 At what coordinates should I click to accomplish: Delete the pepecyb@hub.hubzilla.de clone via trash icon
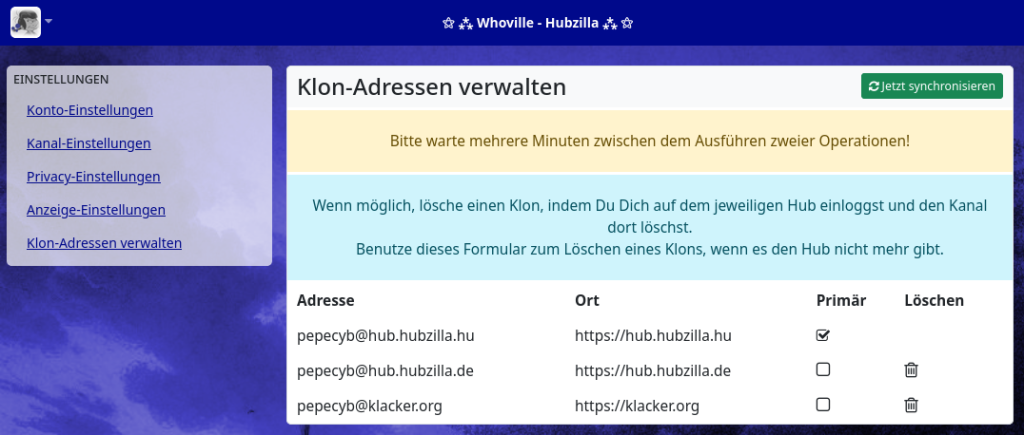click(x=911, y=370)
